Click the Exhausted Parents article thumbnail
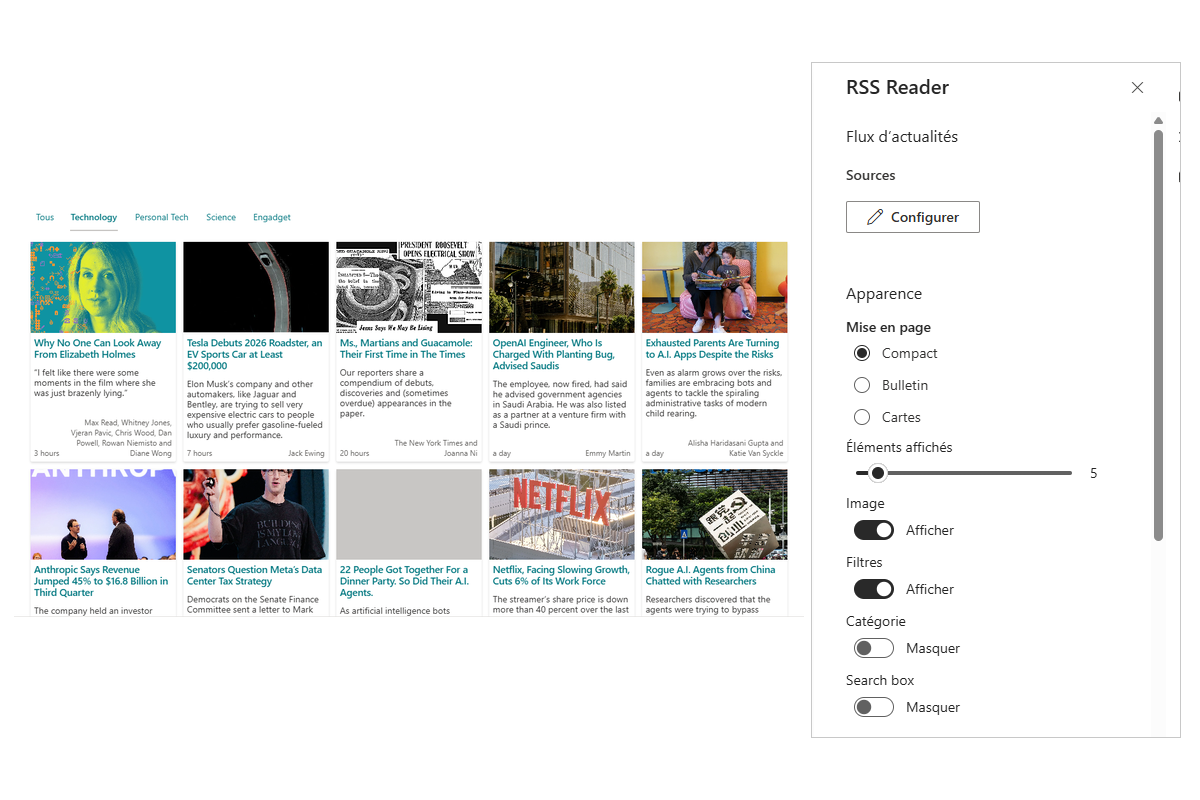1200x800 pixels. (x=715, y=287)
